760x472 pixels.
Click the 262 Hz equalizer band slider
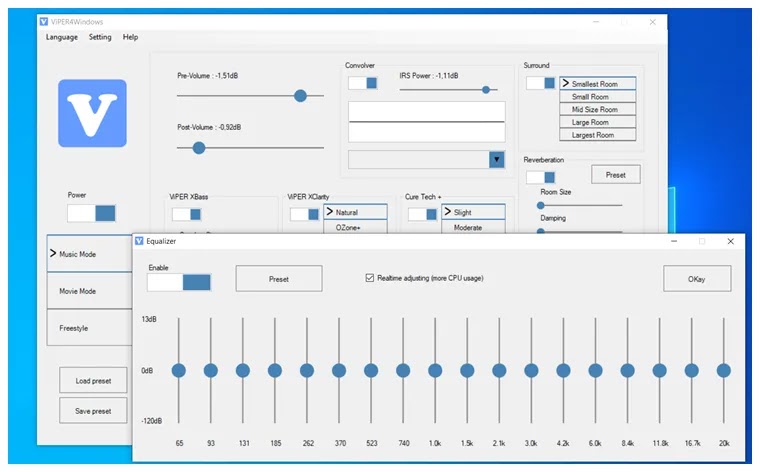tap(307, 371)
